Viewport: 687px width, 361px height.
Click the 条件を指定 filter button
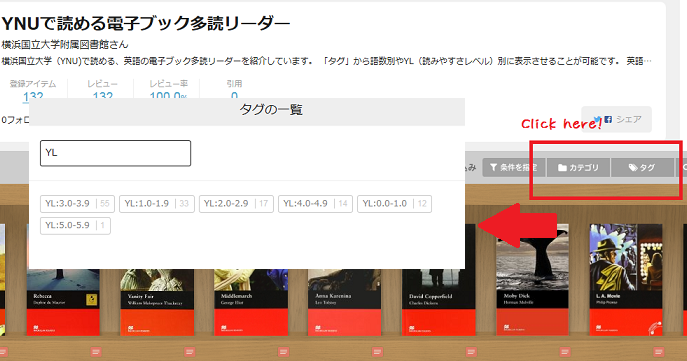click(514, 167)
